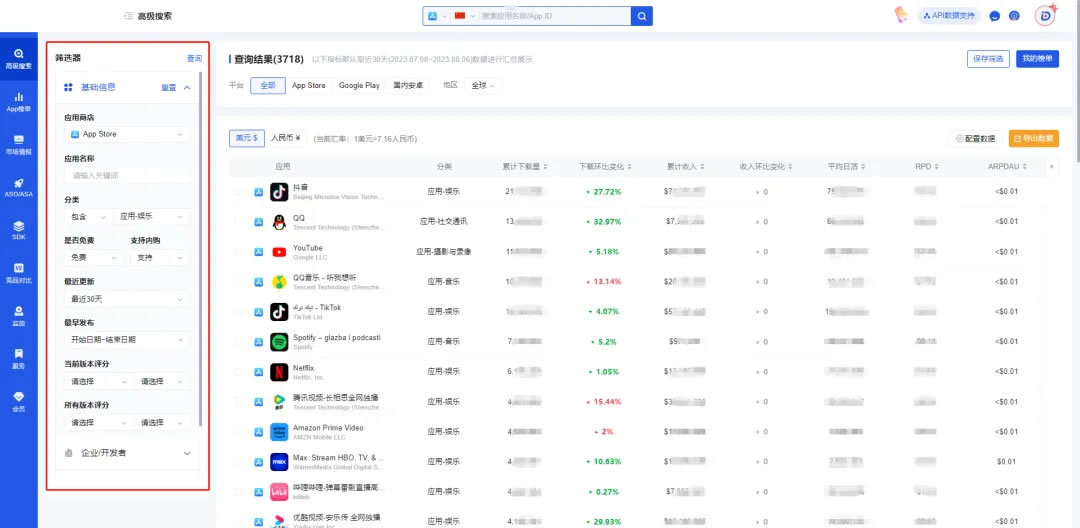Screen dimensions: 1080x528
Task: Open the user avatar in top right
Action: point(1046,16)
